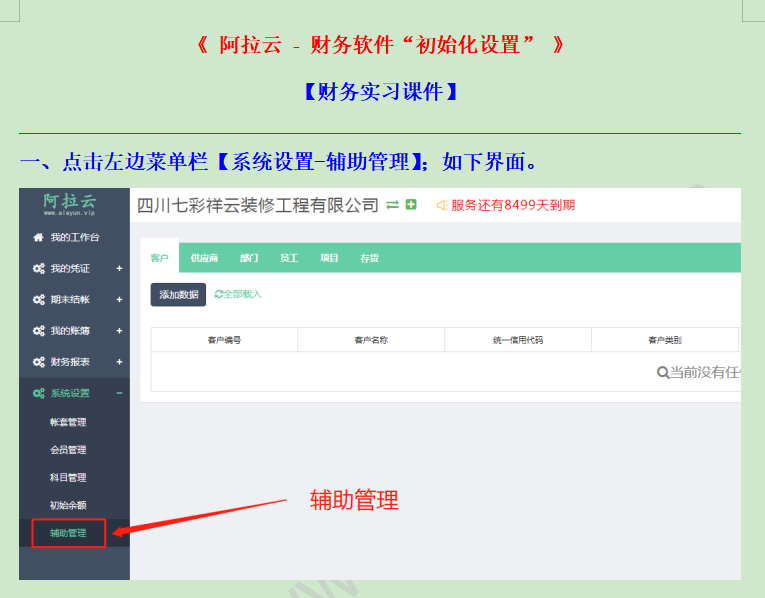Image resolution: width=765 pixels, height=598 pixels.
Task: Click the gears icon beside 我的凭证
Action: [x=39, y=269]
